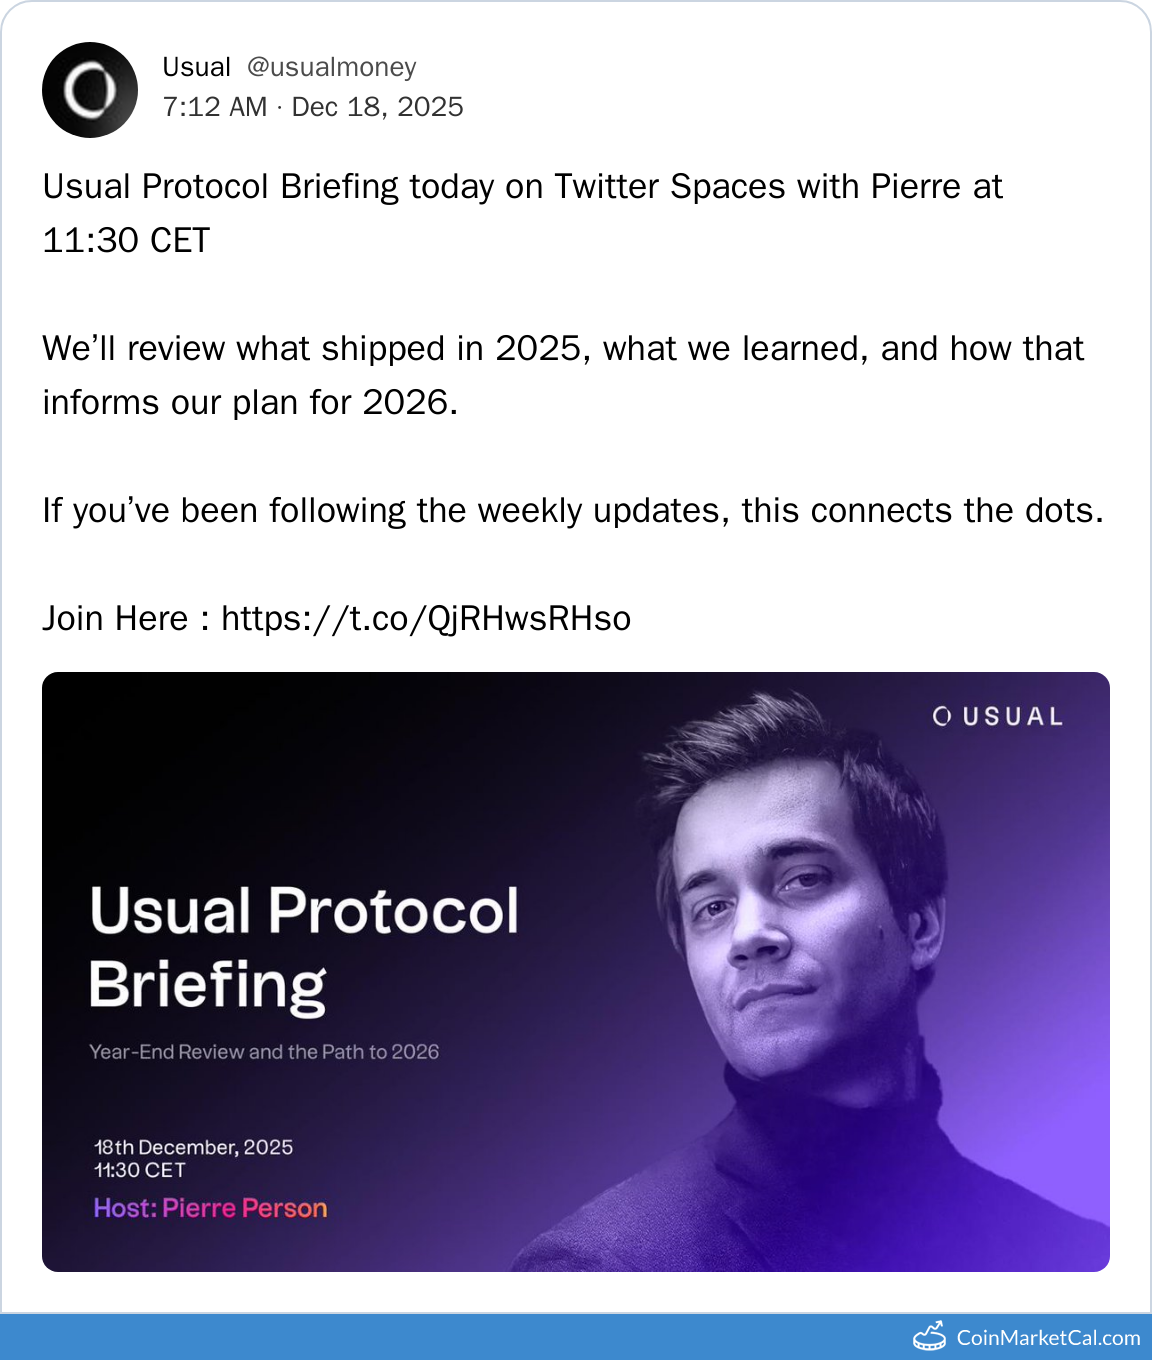
Task: Click 11:30 CET in the tweet text
Action: (x=126, y=241)
